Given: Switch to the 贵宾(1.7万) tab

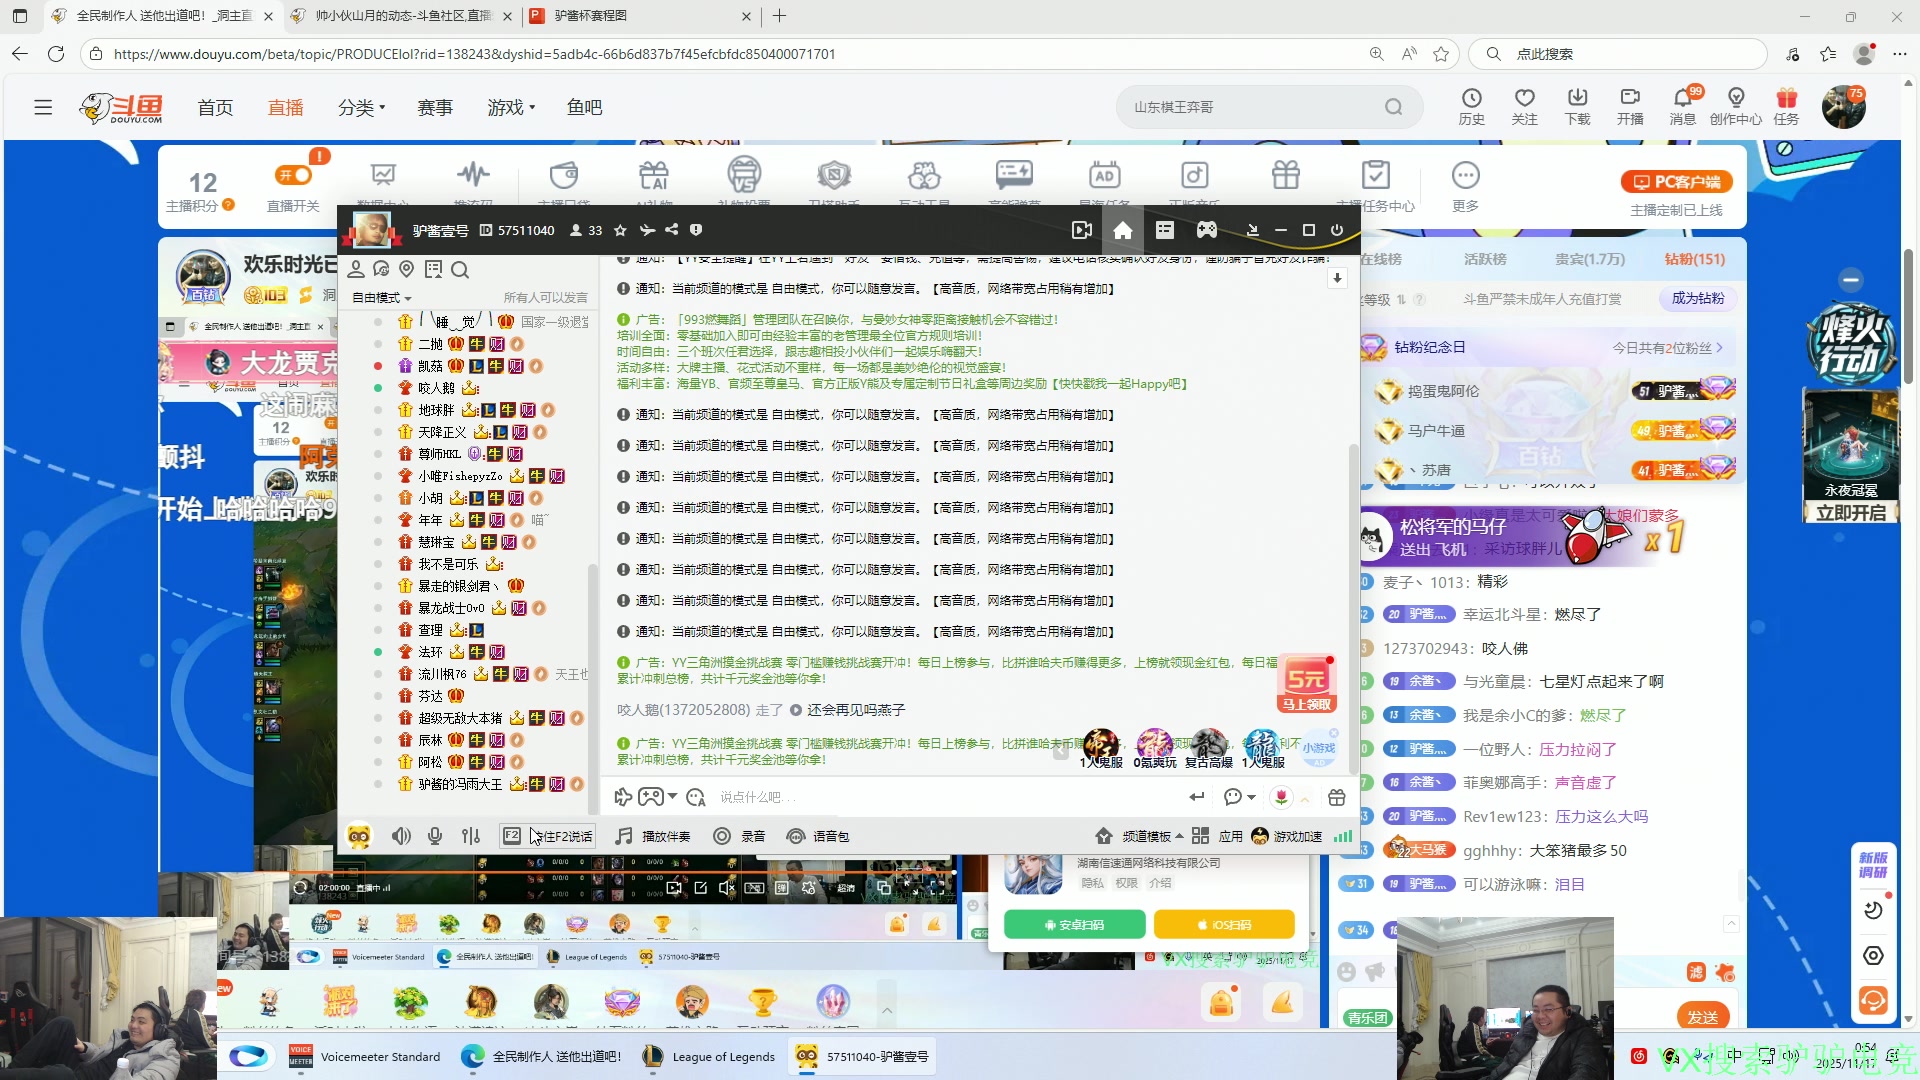Looking at the screenshot, I should pos(1589,259).
